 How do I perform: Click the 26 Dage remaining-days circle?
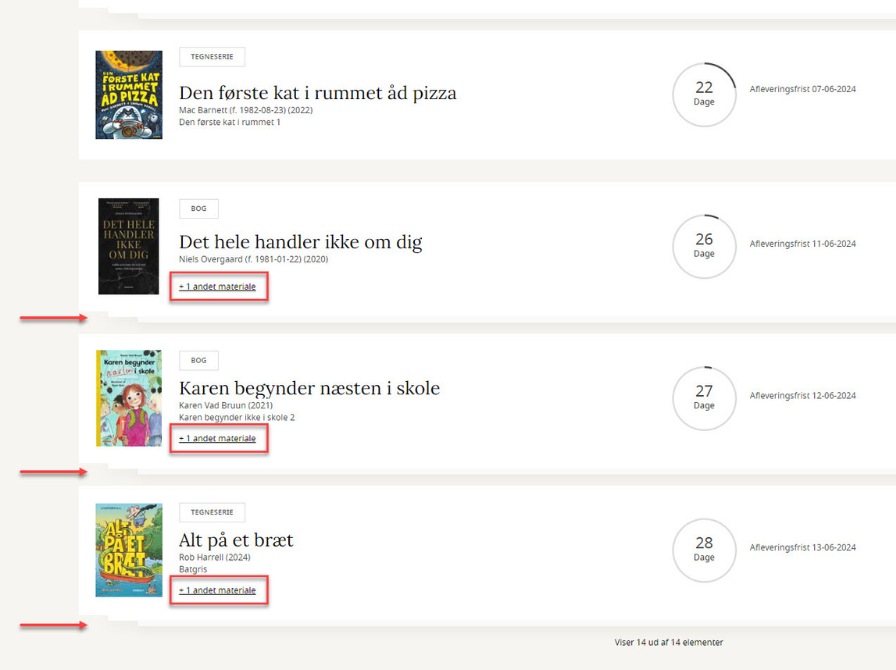pos(704,245)
